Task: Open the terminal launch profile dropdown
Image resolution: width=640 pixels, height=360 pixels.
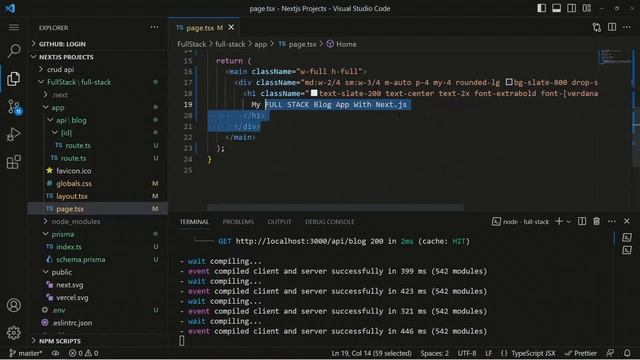Action: (568, 222)
